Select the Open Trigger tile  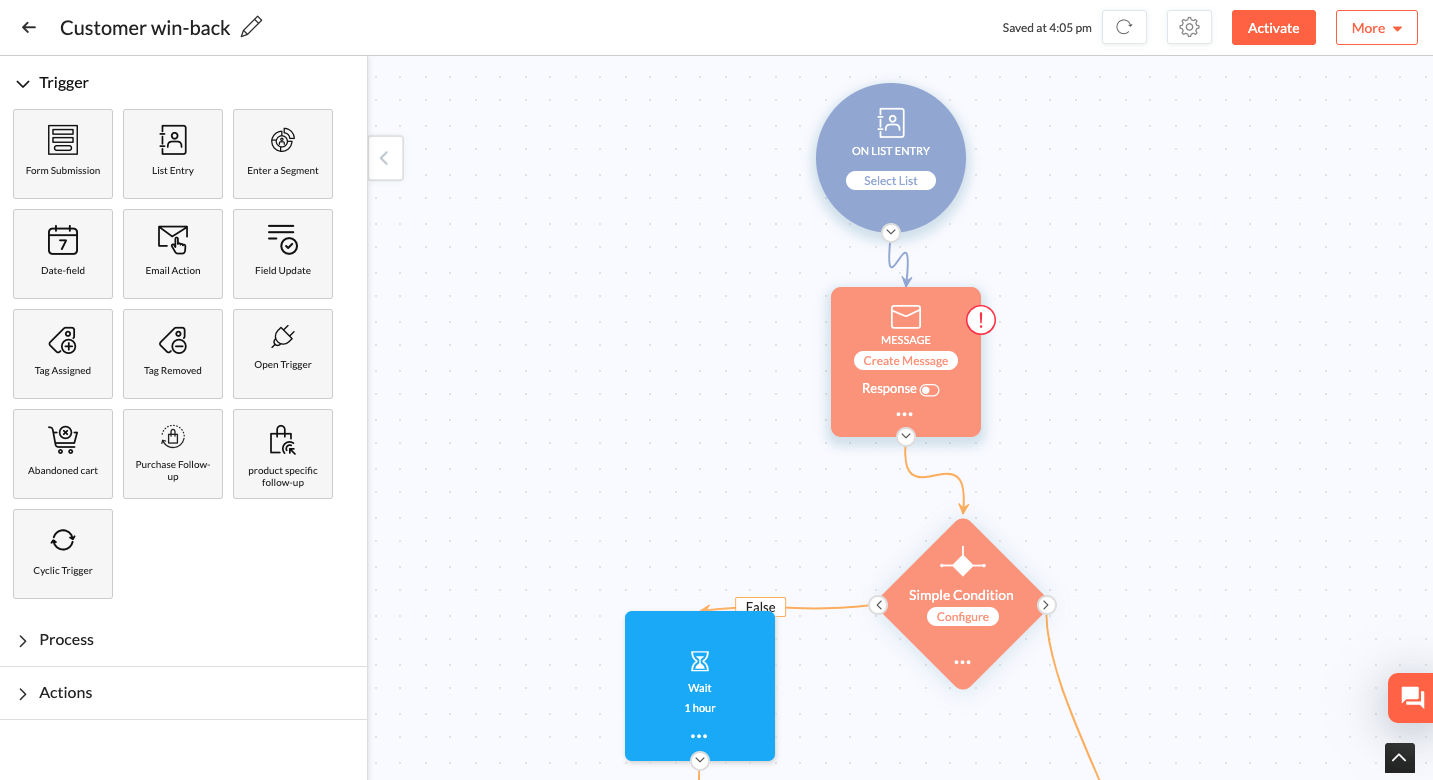[283, 354]
